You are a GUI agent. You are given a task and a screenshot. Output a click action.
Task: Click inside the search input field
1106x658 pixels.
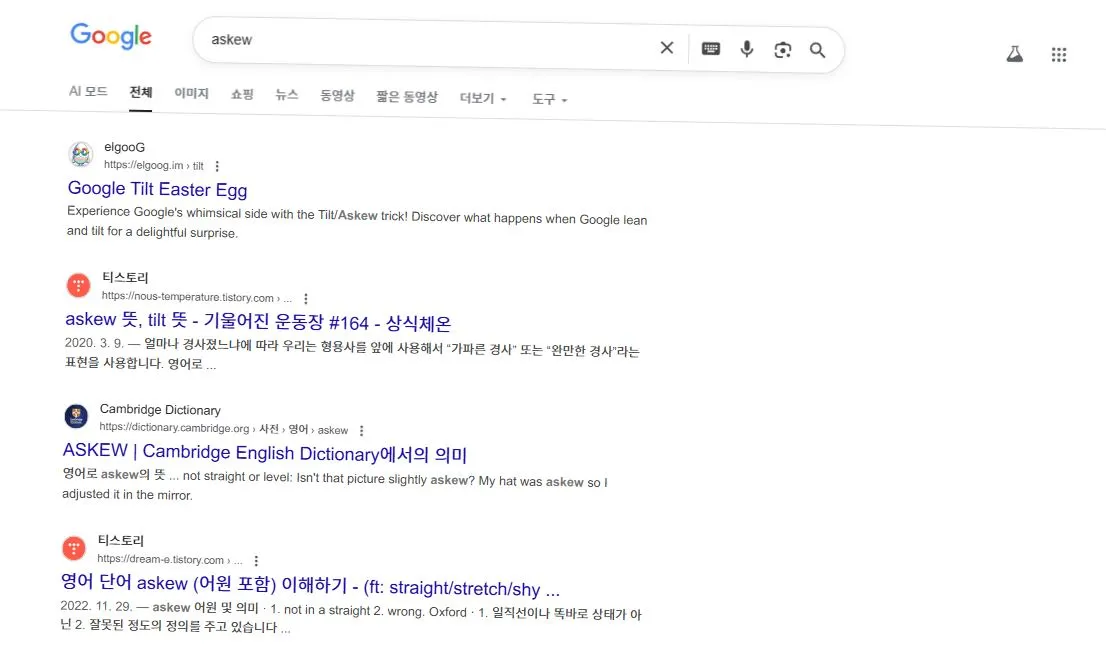coord(420,40)
